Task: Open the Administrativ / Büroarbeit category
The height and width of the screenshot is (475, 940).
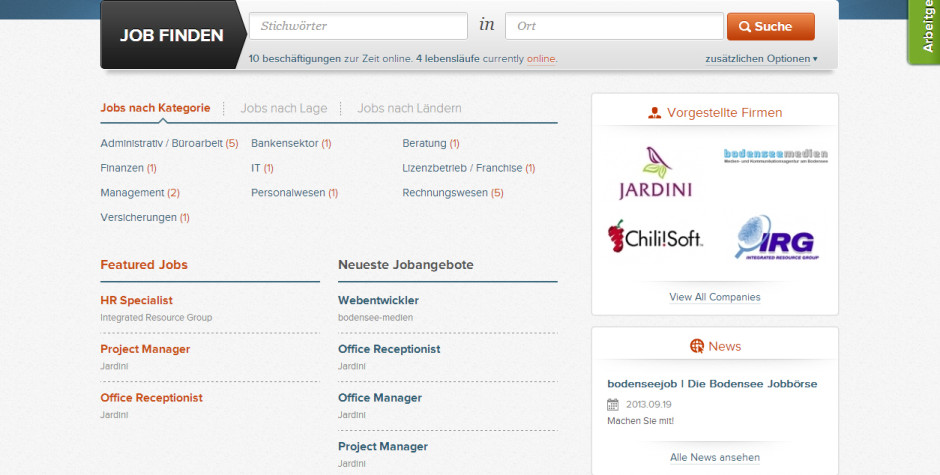Action: tap(162, 143)
